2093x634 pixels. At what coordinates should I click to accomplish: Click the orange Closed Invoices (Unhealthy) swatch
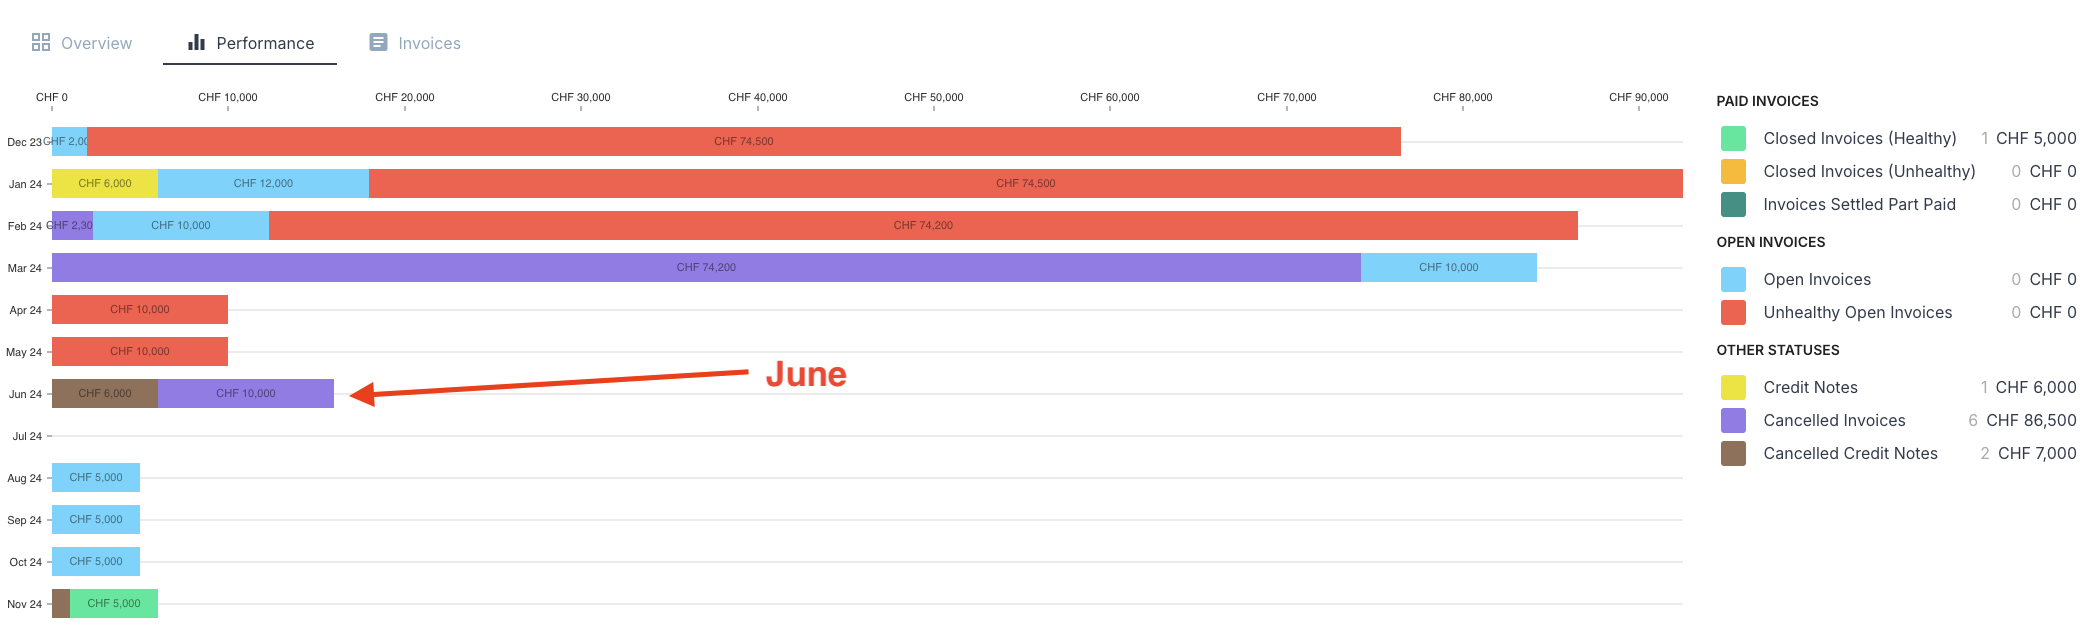[1733, 171]
